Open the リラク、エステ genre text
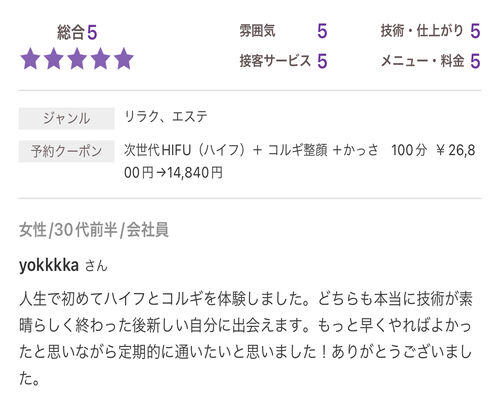The image size is (500, 400). [x=166, y=117]
